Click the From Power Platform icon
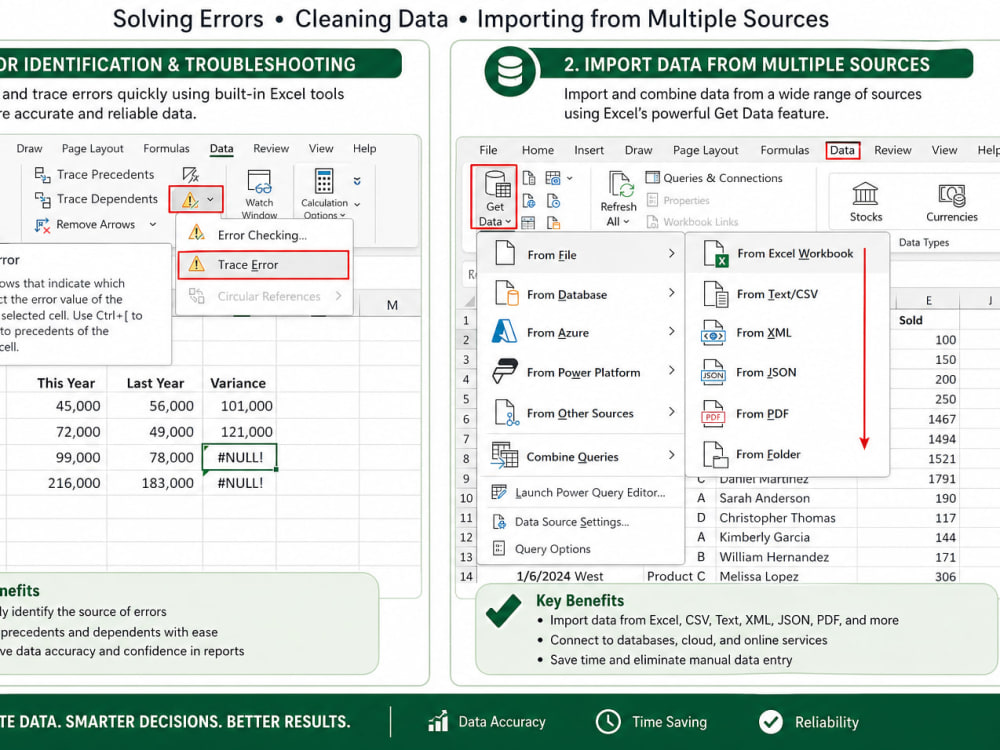1000x750 pixels. [504, 371]
